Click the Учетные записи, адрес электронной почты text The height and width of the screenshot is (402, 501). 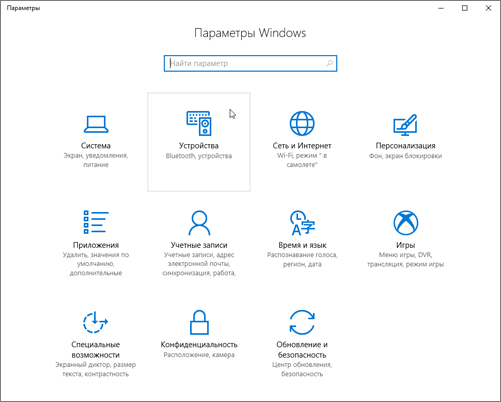point(199,264)
